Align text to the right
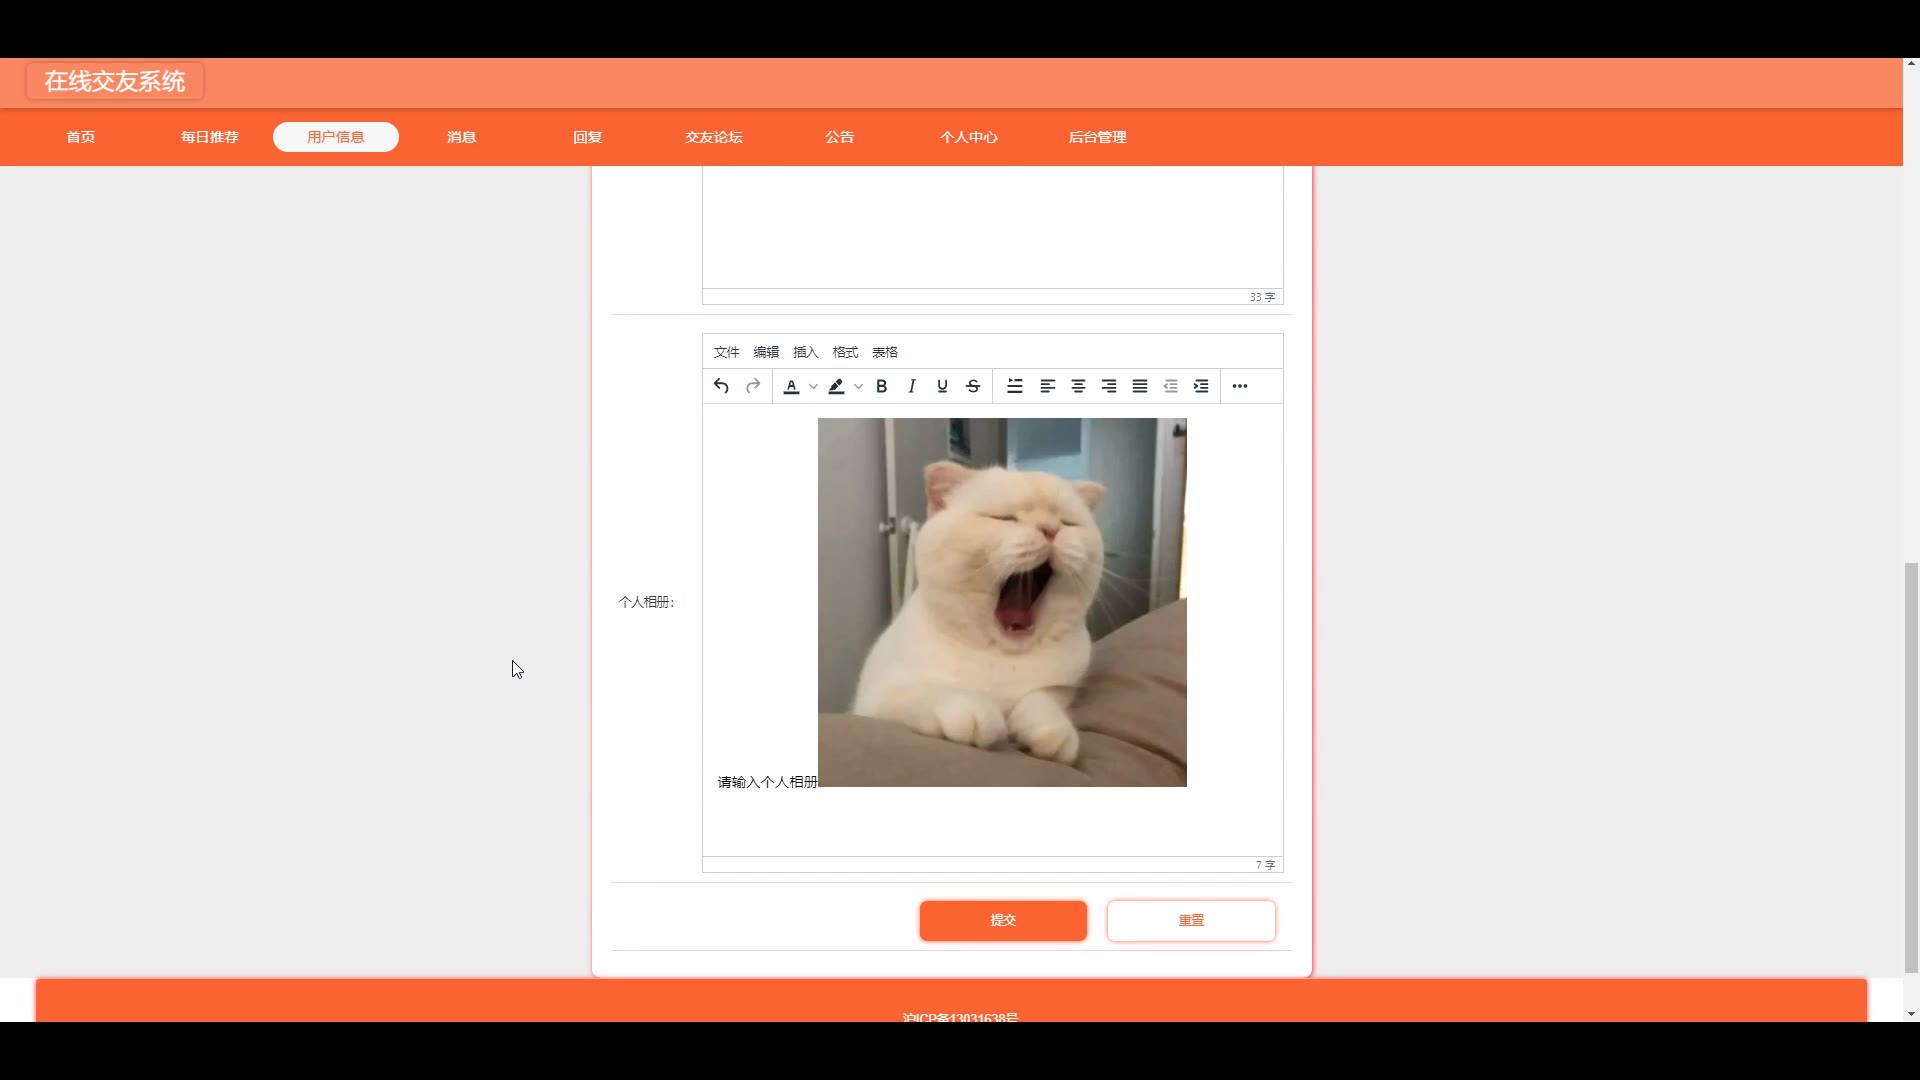The width and height of the screenshot is (1920, 1080). [x=1109, y=386]
